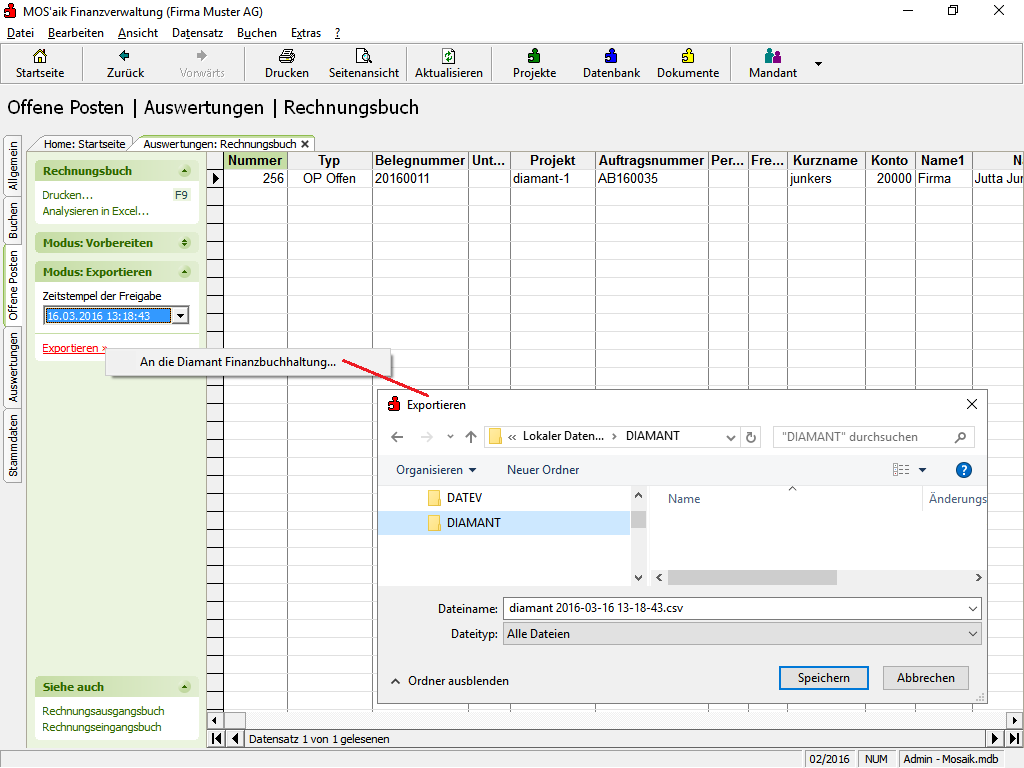Click the Drucken printer icon
Screen dimensions: 1024x768
[286, 57]
